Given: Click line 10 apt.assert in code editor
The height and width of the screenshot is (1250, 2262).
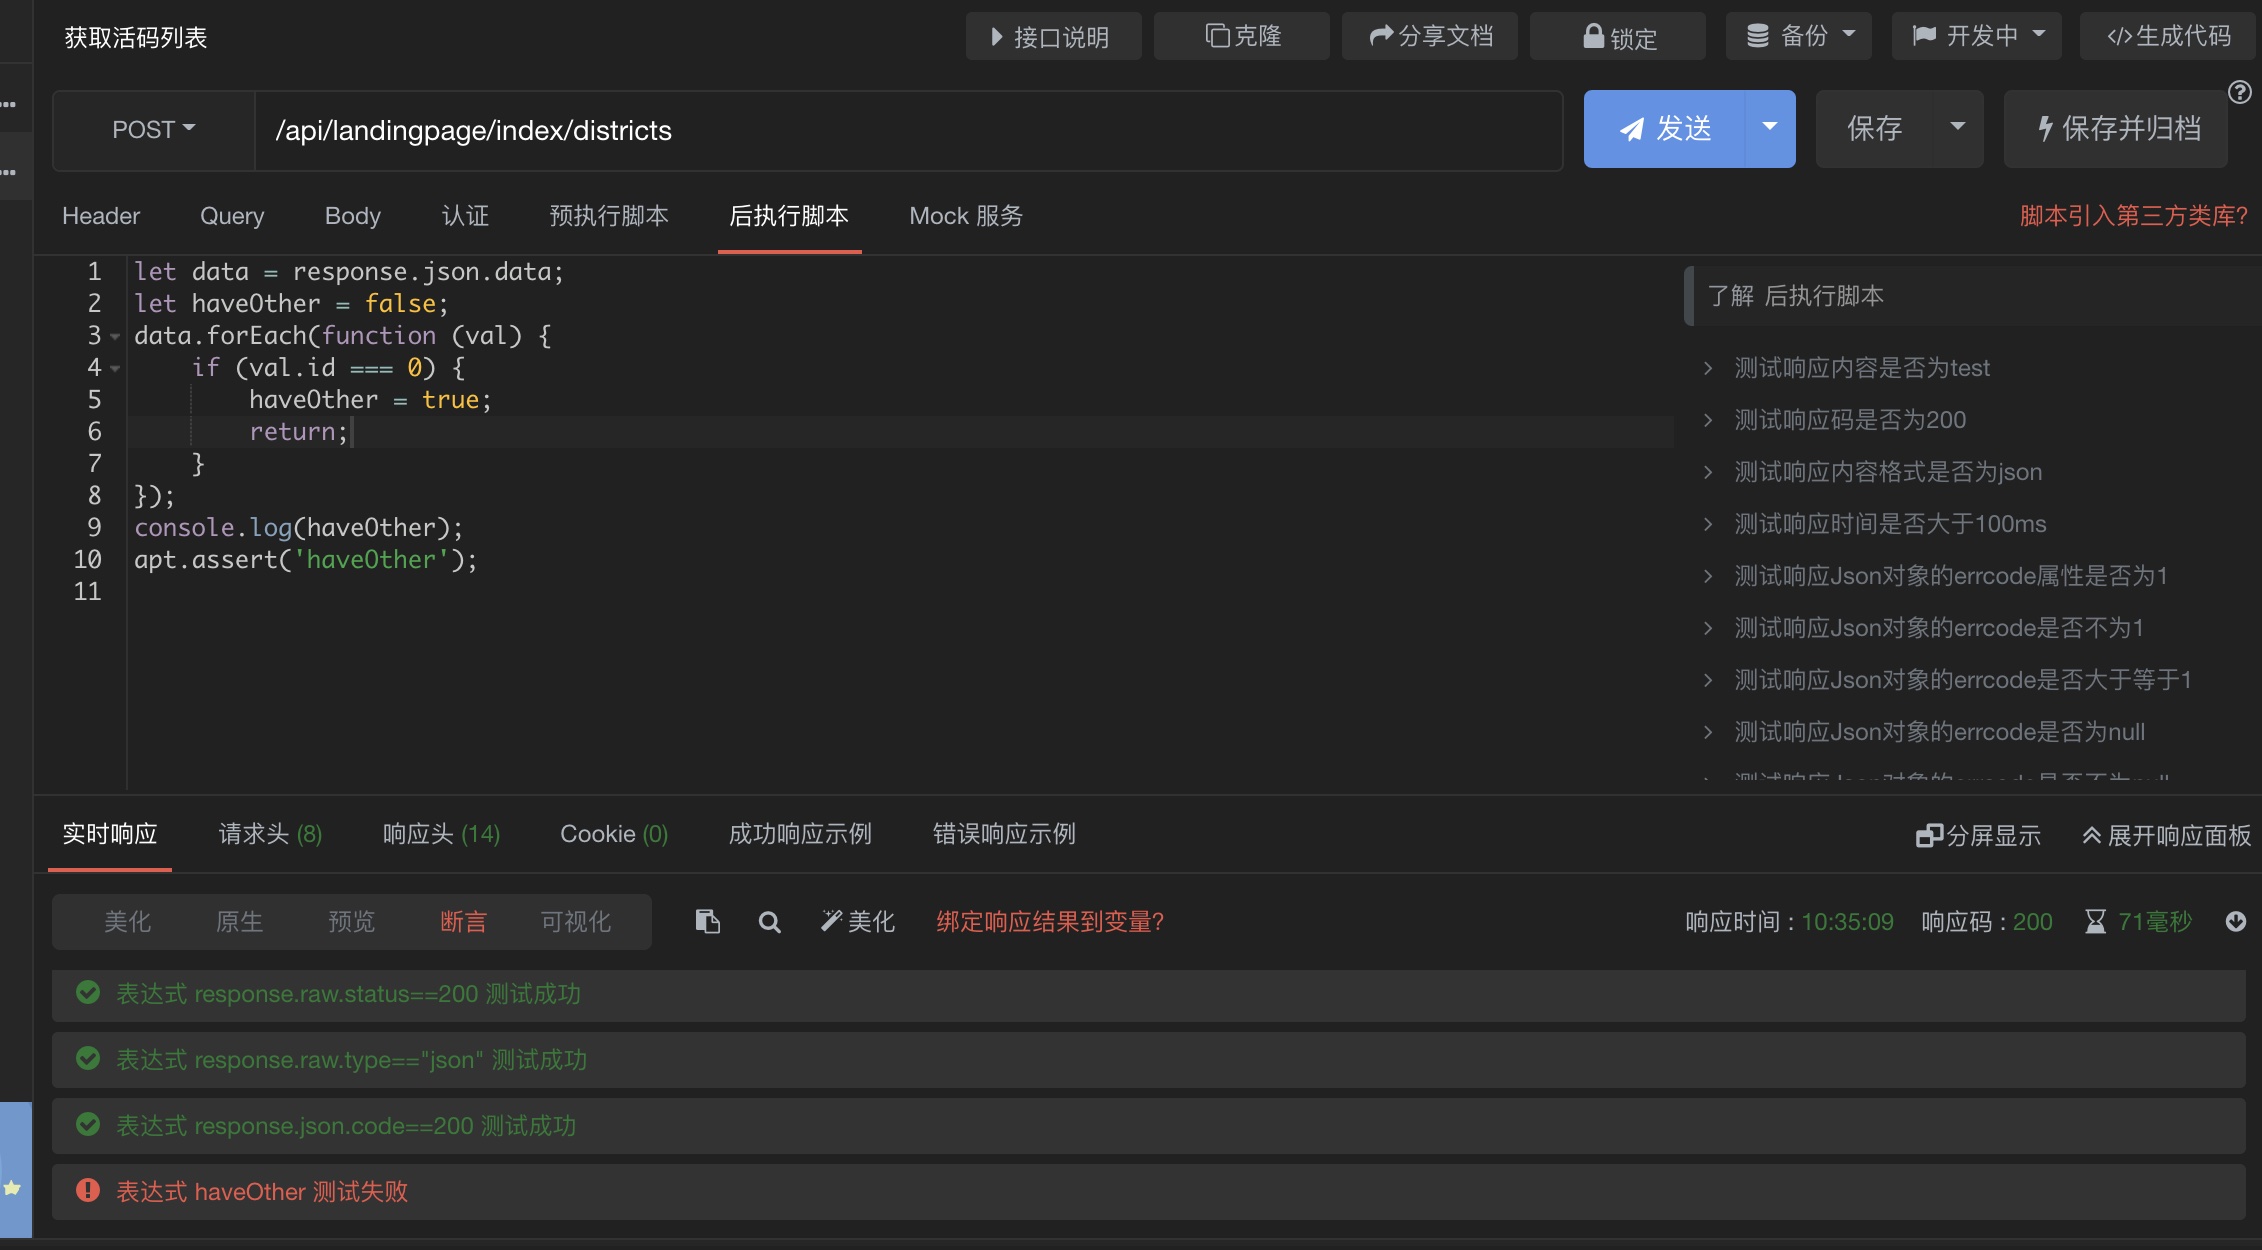Looking at the screenshot, I should tap(306, 560).
